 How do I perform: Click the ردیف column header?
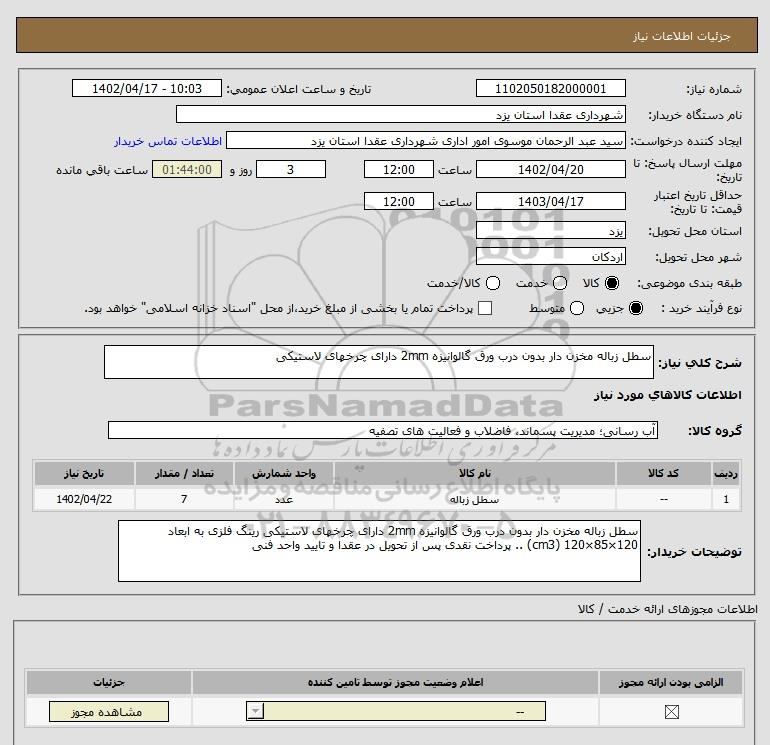[726, 473]
